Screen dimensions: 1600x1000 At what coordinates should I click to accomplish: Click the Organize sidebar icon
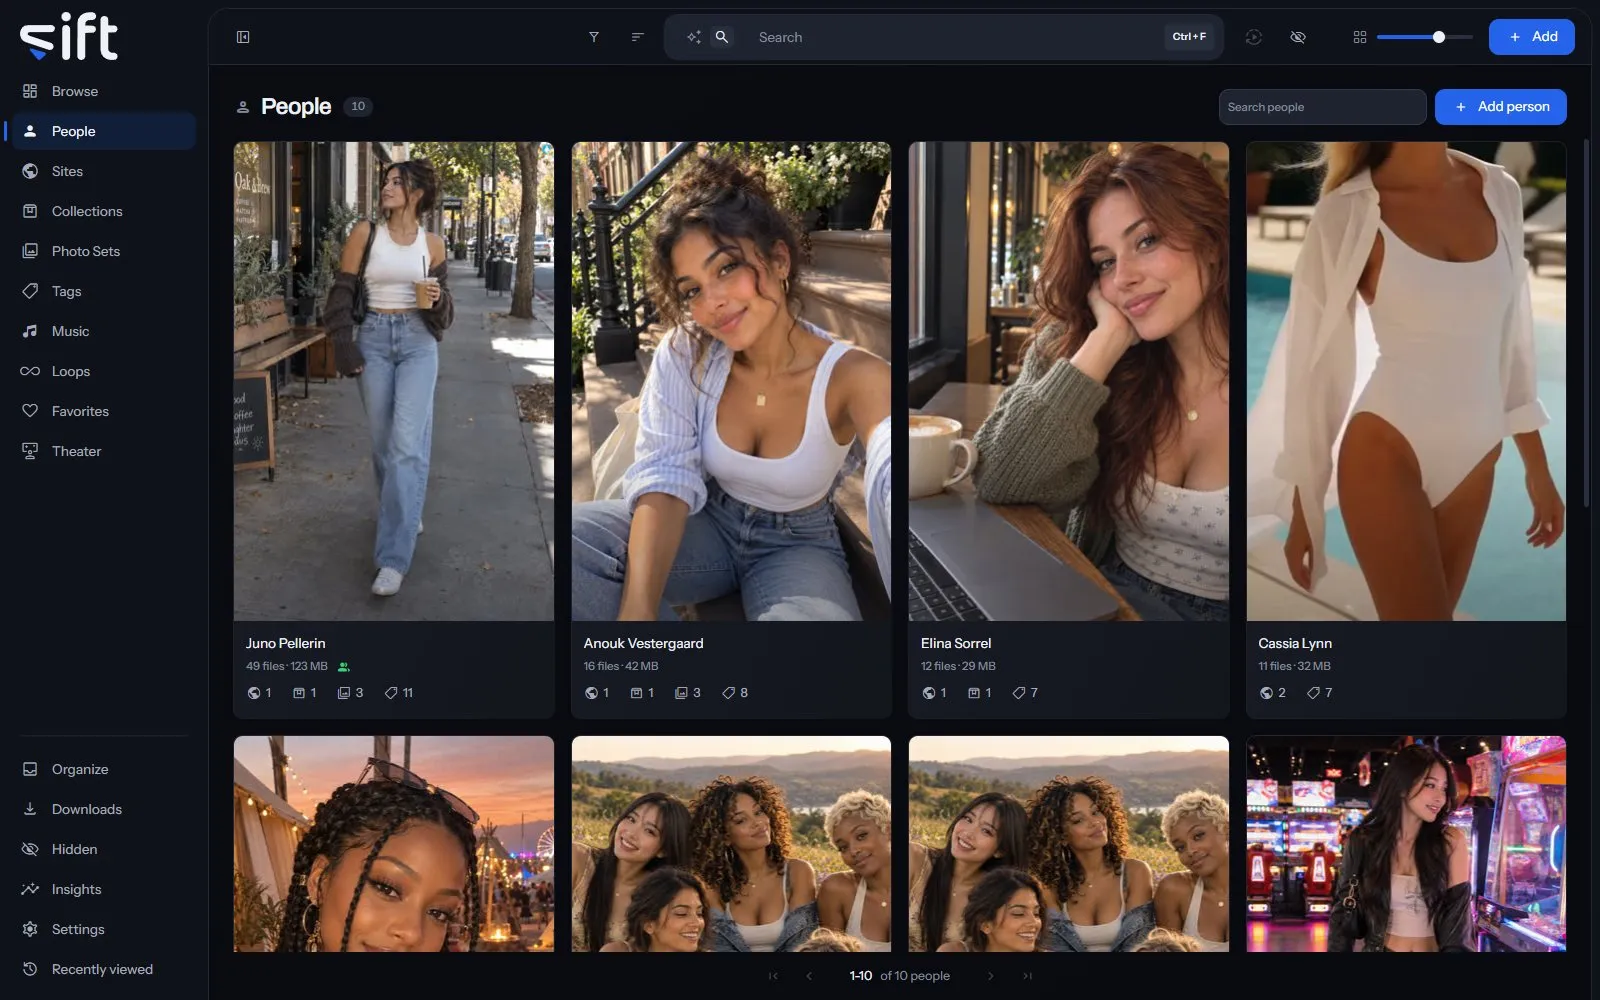coord(30,769)
